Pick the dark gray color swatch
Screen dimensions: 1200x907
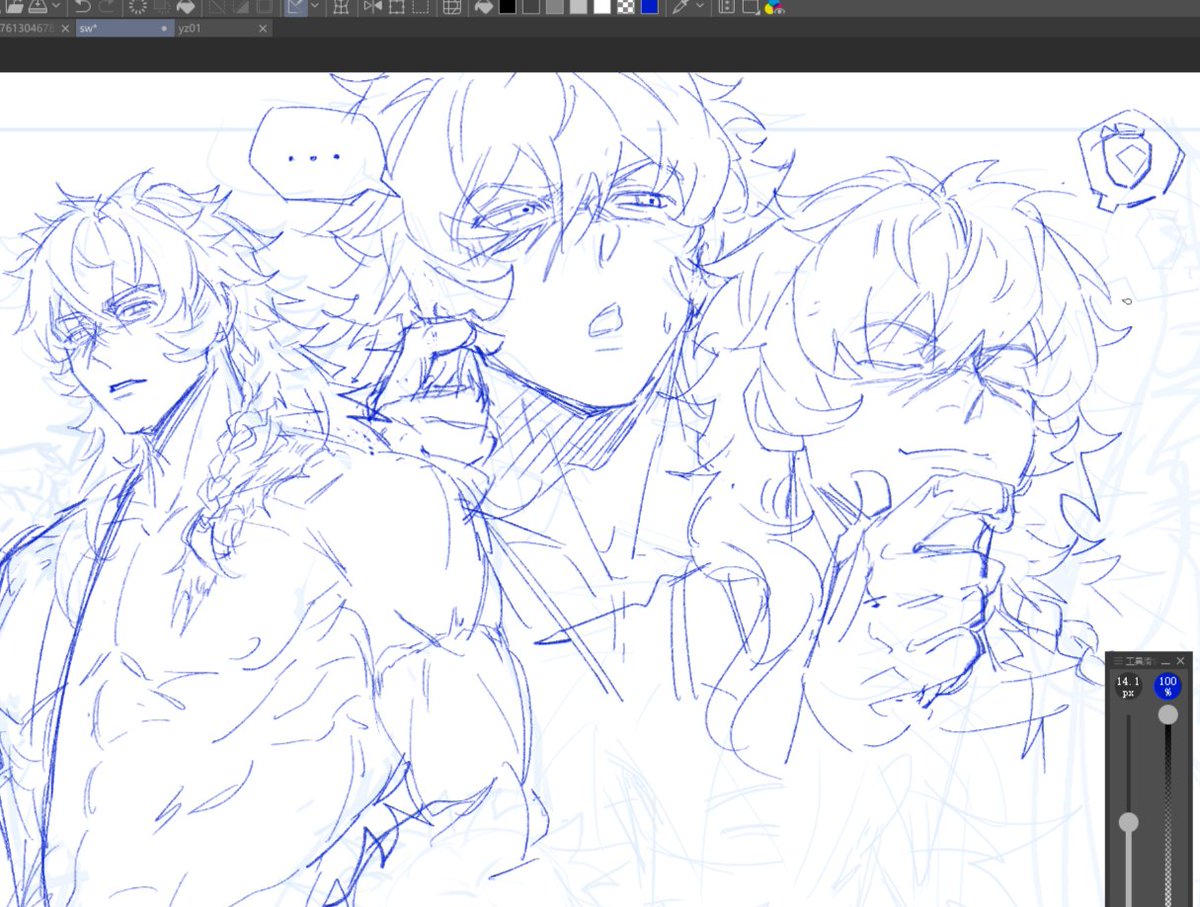tap(531, 7)
